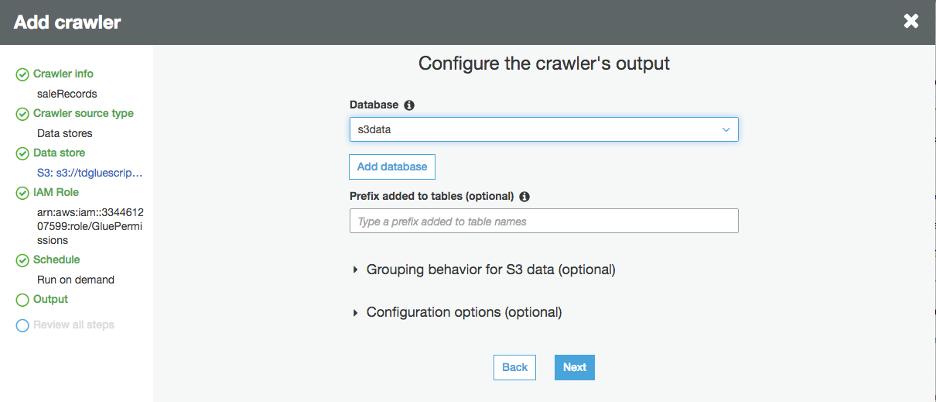936x402 pixels.
Task: Click the prefix info icon
Action: [525, 196]
